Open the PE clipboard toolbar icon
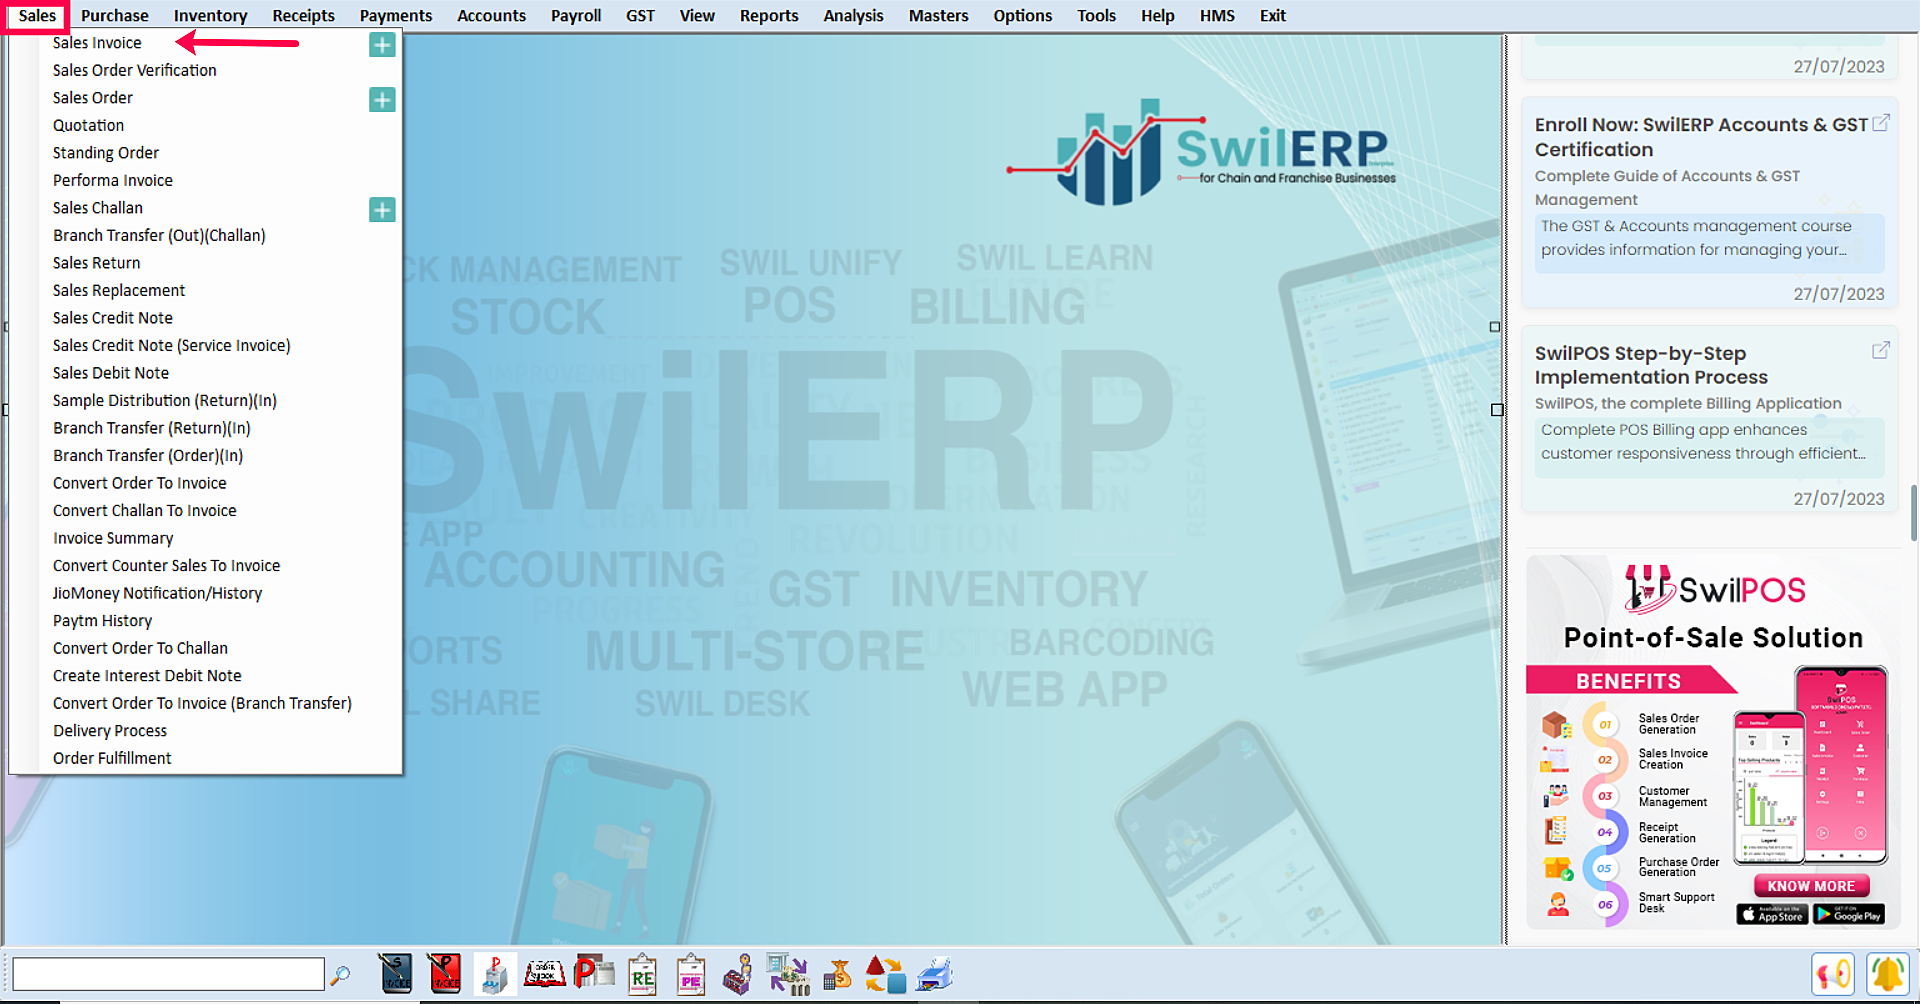 coord(691,974)
